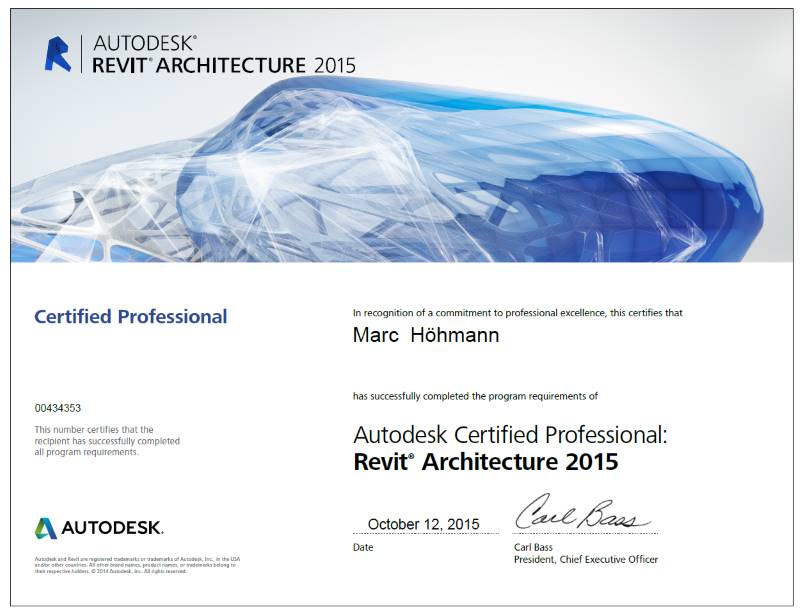Click the blue Revit R logo
800x616 pixels.
(x=58, y=54)
